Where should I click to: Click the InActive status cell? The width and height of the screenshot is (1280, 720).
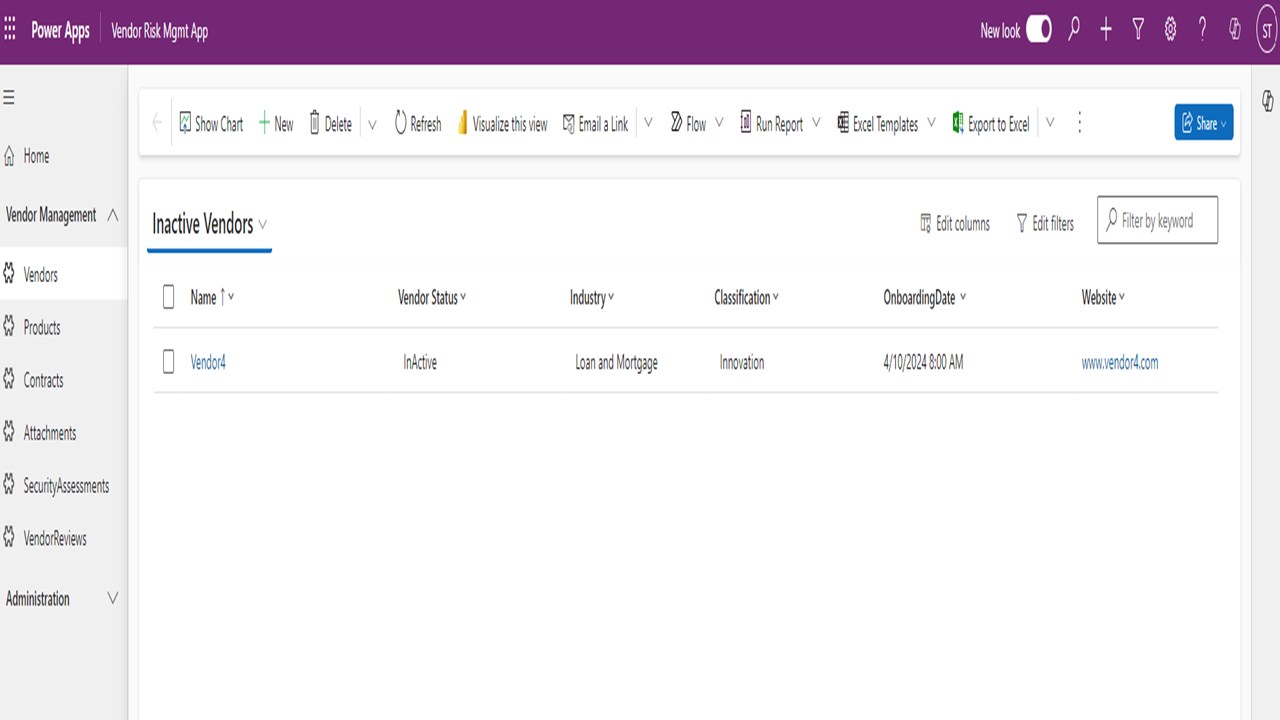(x=420, y=363)
